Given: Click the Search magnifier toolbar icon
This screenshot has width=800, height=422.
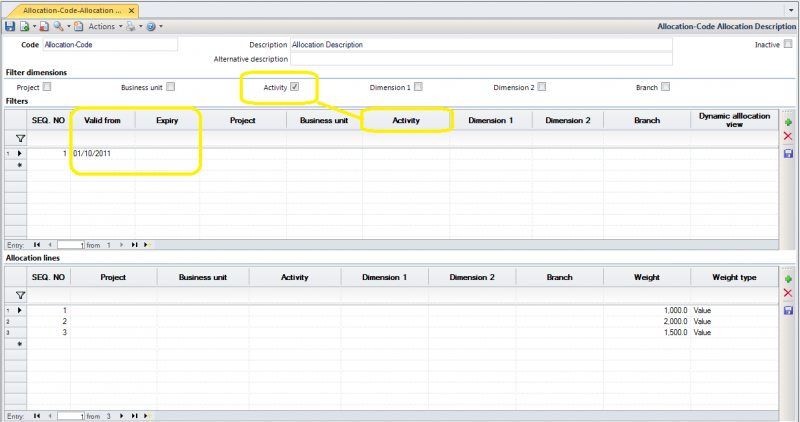Looking at the screenshot, I should pos(59,27).
